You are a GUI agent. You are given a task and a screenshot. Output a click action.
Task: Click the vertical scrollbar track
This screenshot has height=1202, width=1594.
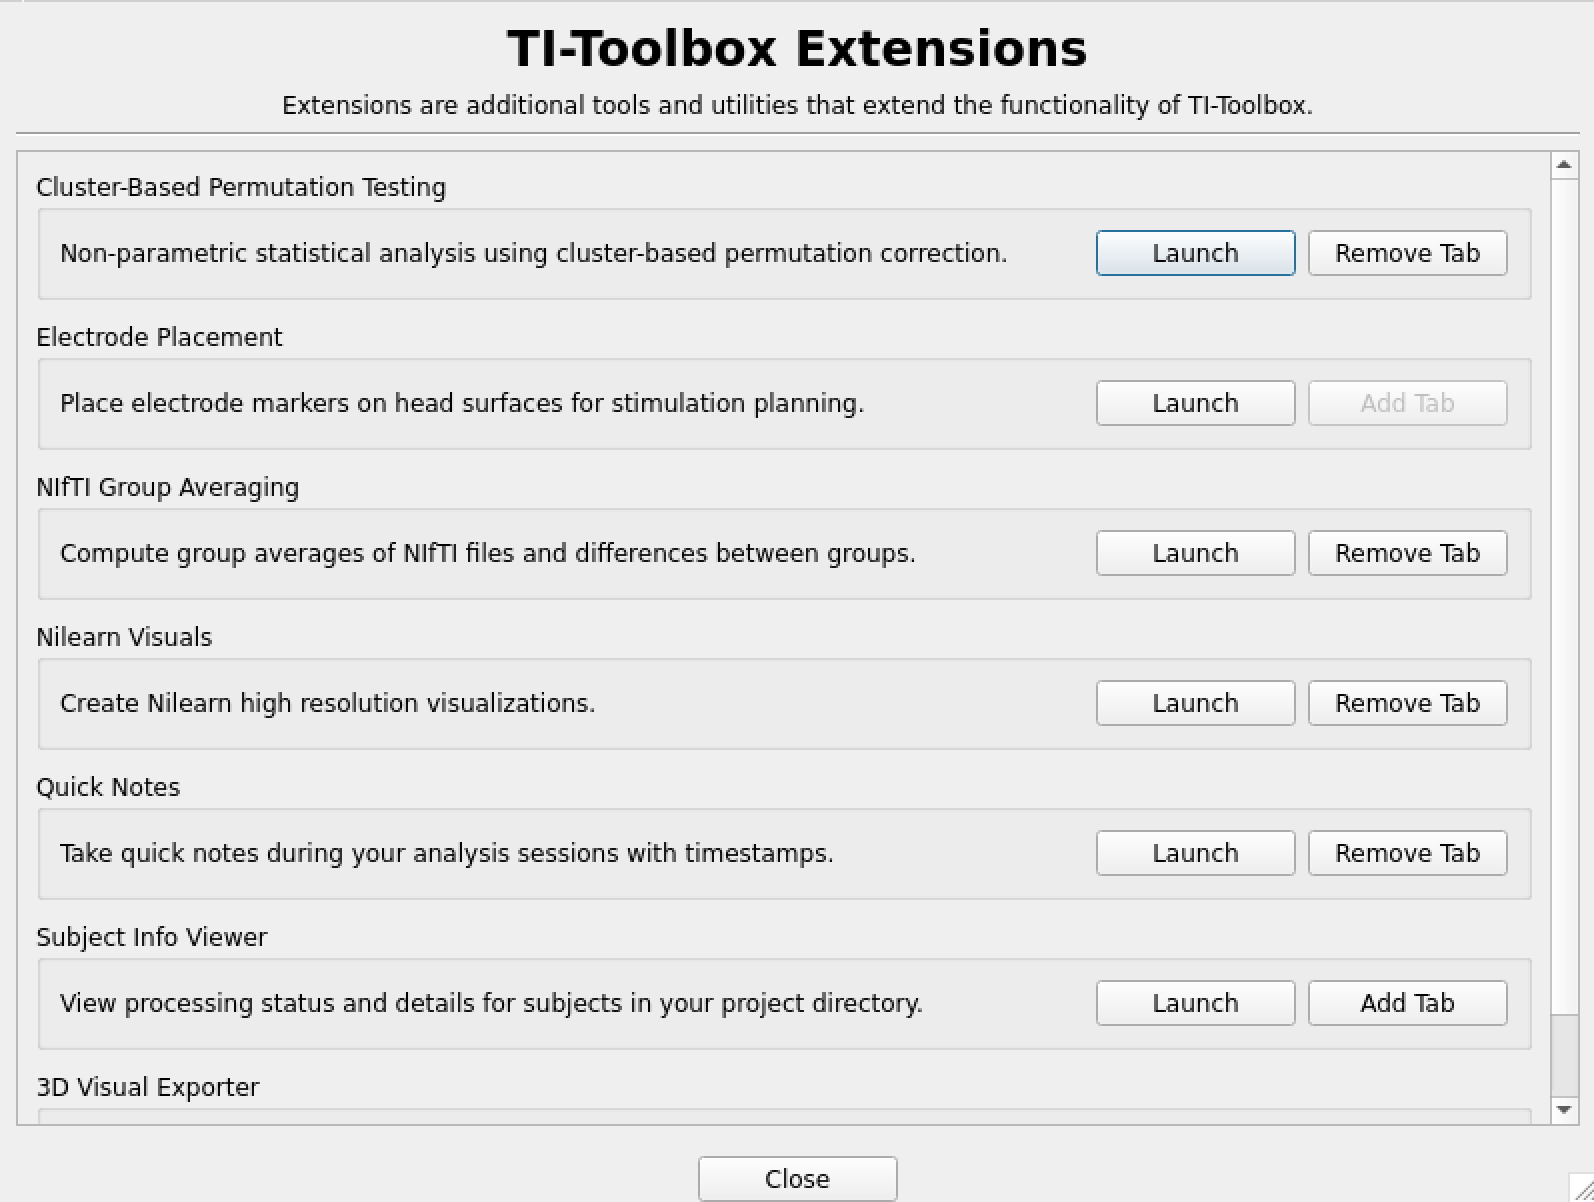(x=1563, y=600)
